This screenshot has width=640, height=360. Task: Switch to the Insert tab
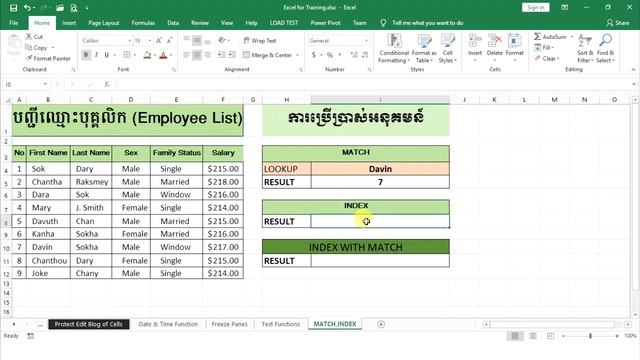[69, 23]
